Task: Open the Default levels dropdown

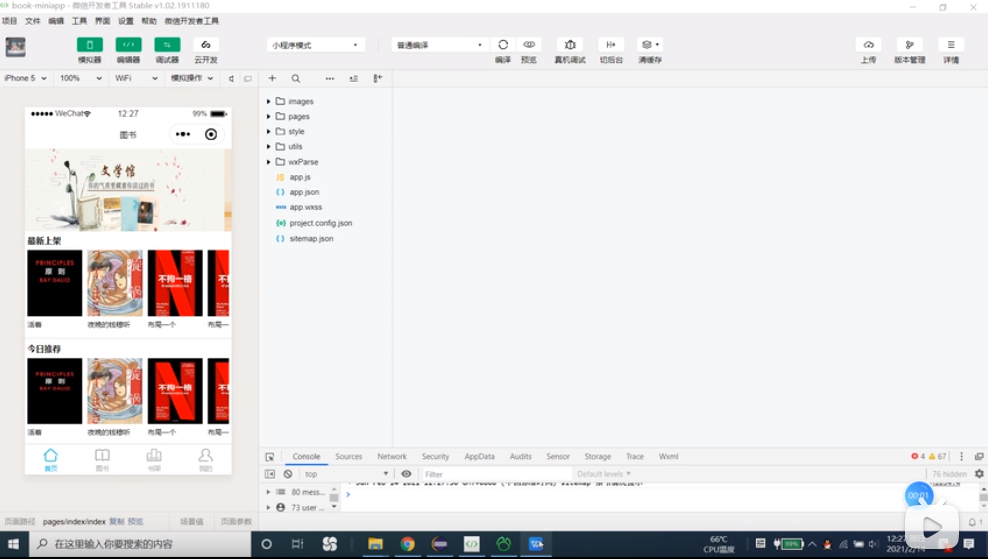Action: pyautogui.click(x=604, y=474)
